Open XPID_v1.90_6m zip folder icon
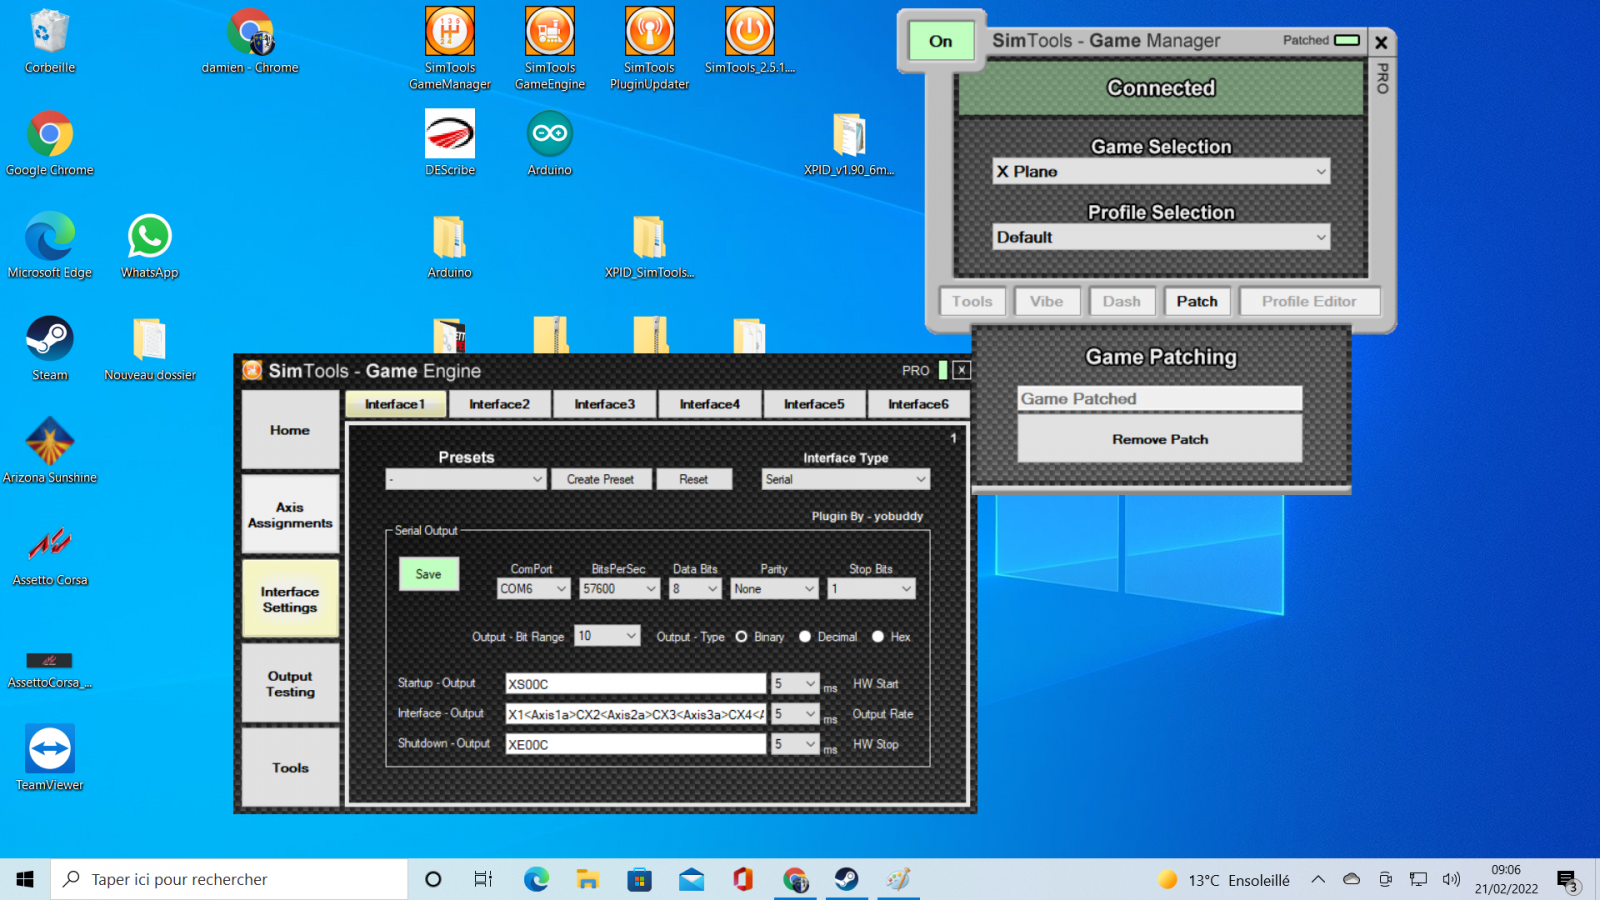 849,143
